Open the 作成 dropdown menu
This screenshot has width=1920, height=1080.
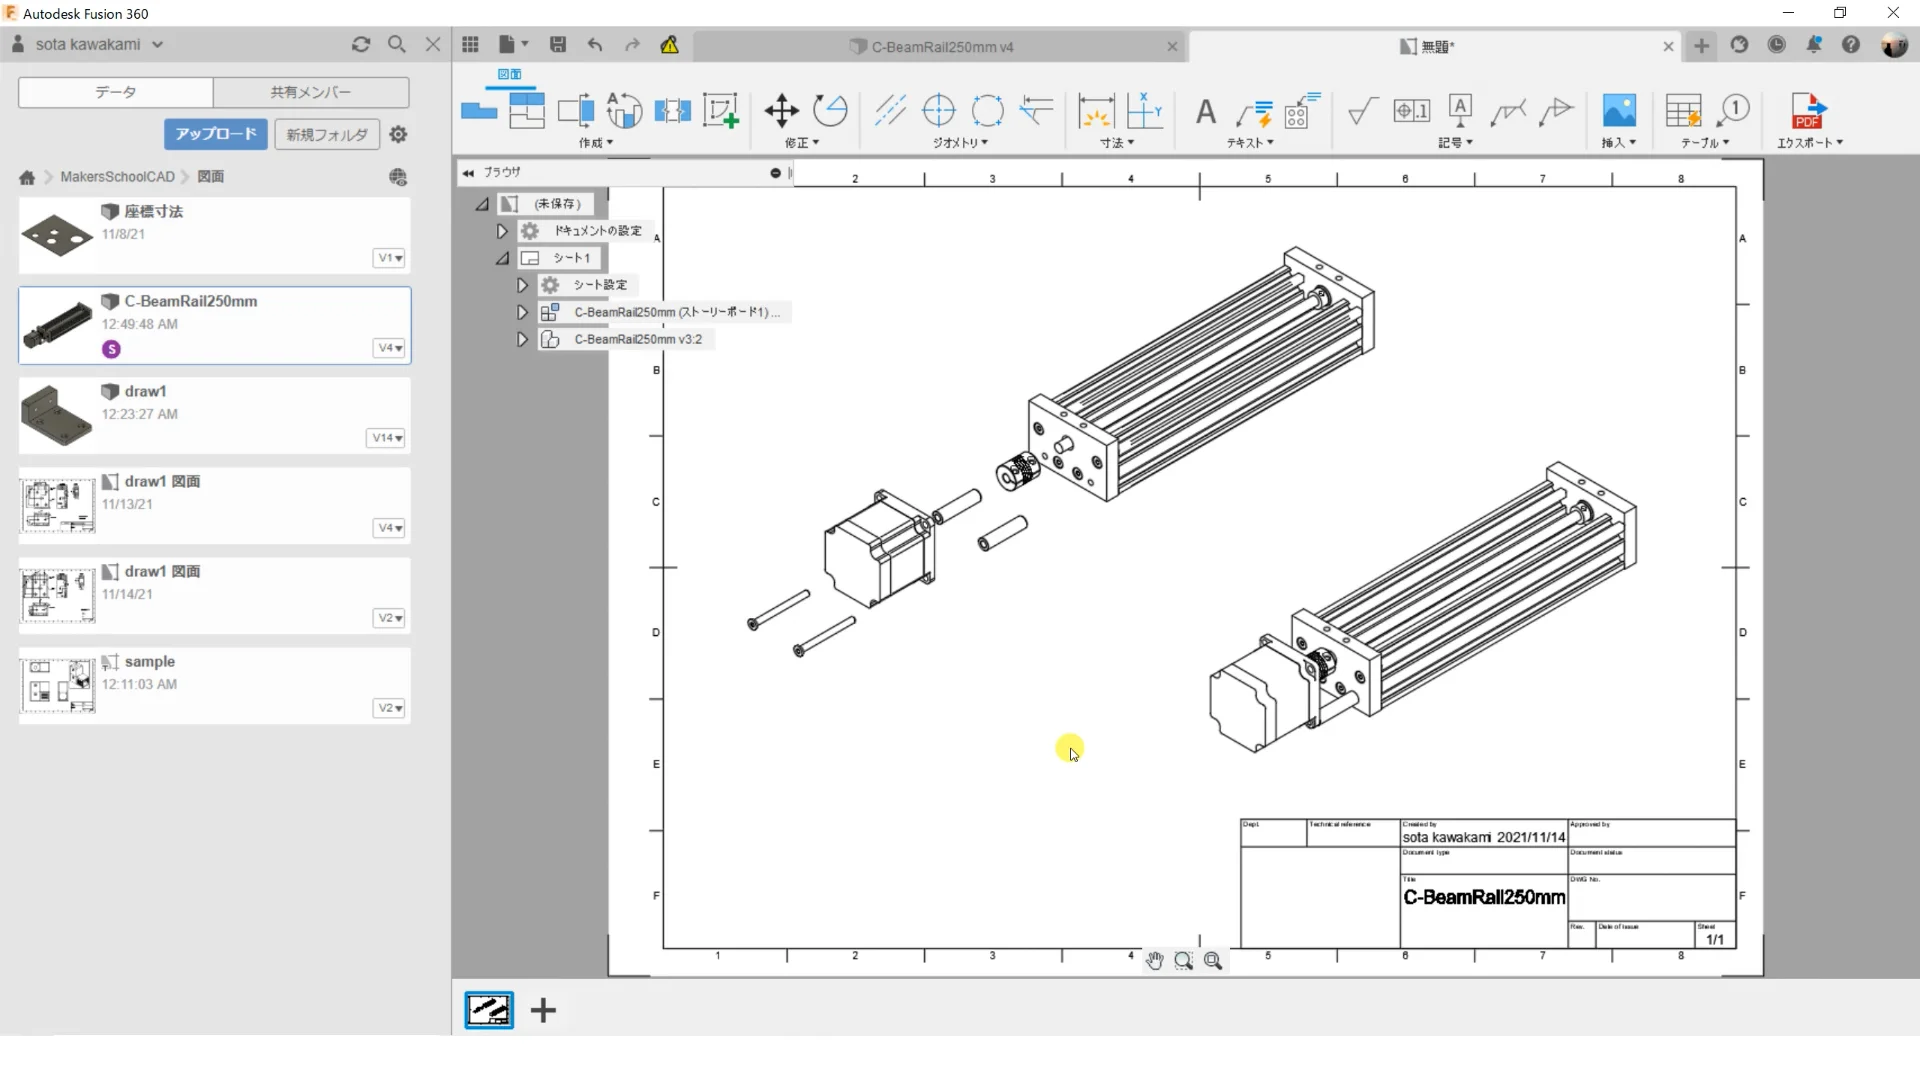[x=596, y=143]
